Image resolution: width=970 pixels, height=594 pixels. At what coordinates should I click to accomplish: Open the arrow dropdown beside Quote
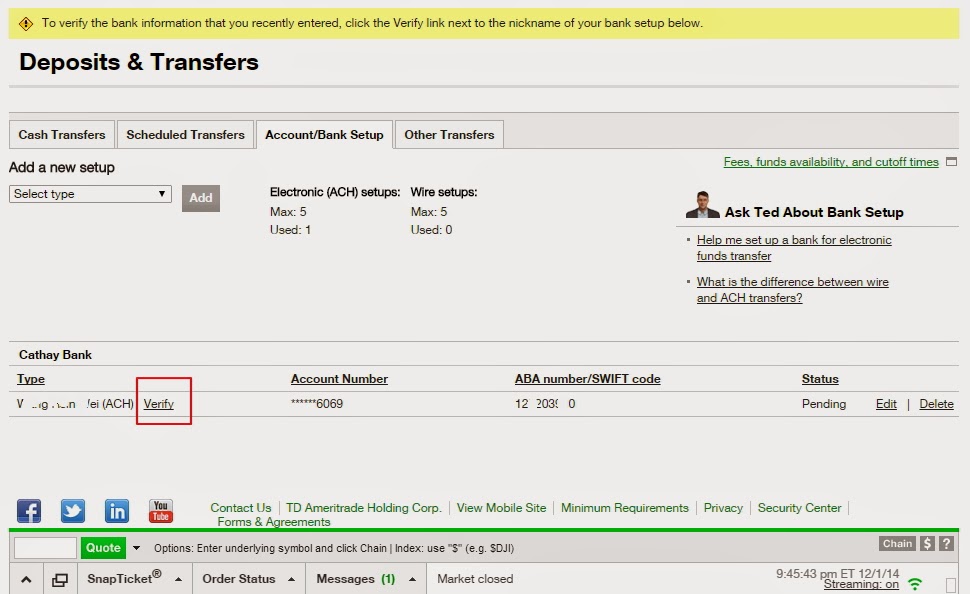(x=136, y=548)
